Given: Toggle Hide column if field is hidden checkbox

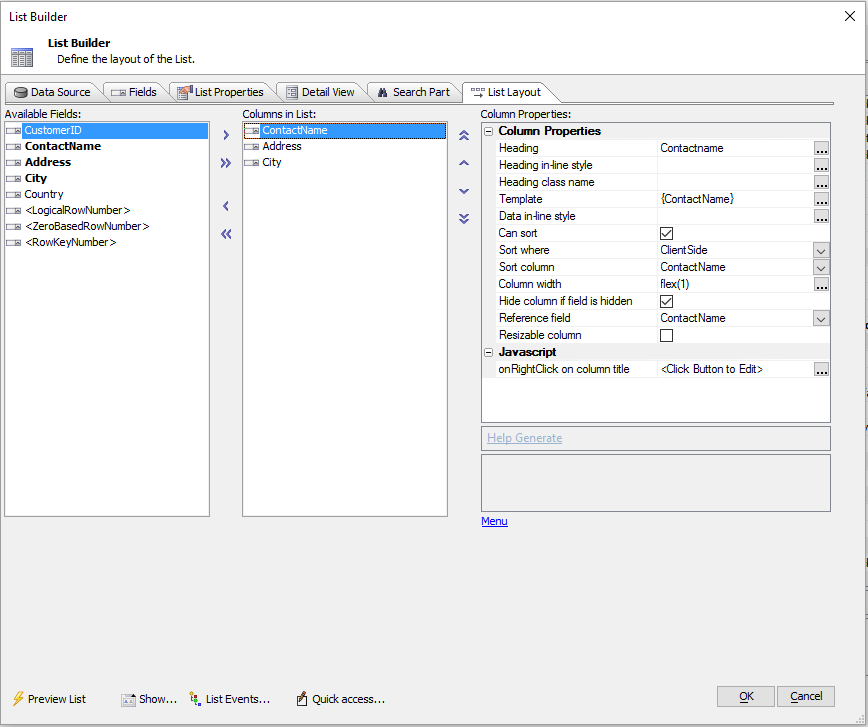Looking at the screenshot, I should click(666, 301).
